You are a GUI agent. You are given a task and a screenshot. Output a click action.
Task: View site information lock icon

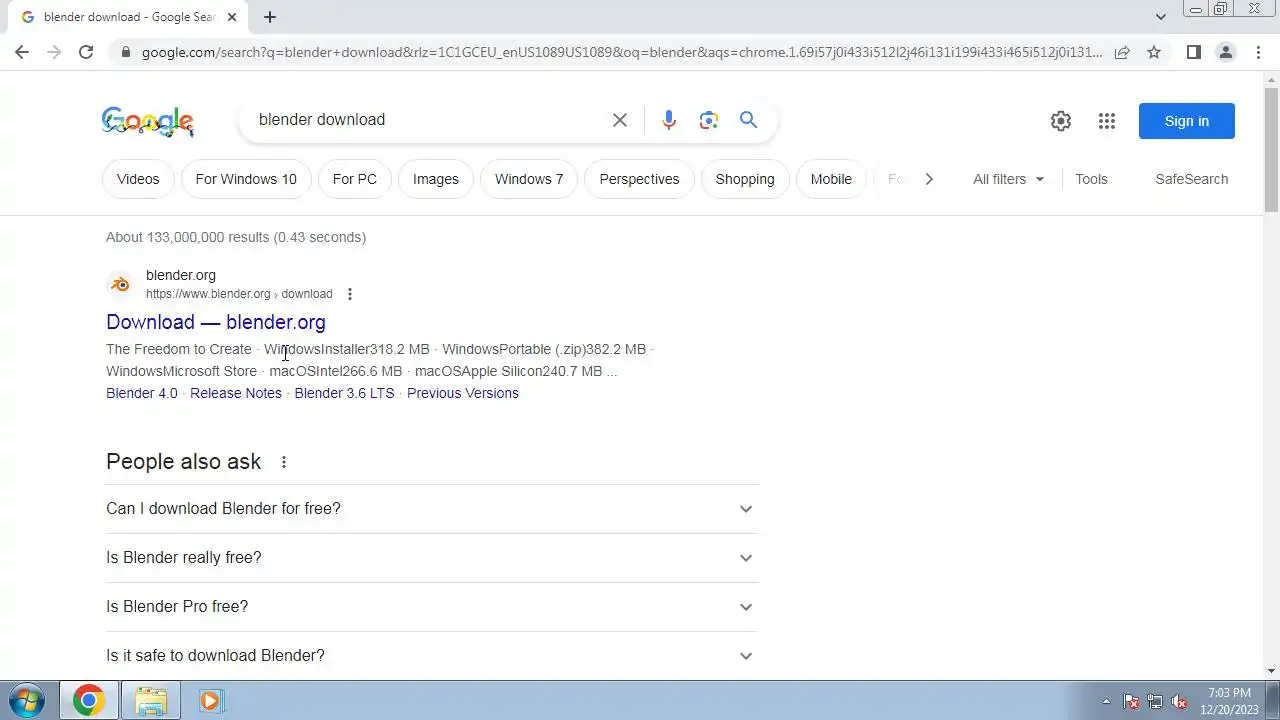(x=125, y=52)
